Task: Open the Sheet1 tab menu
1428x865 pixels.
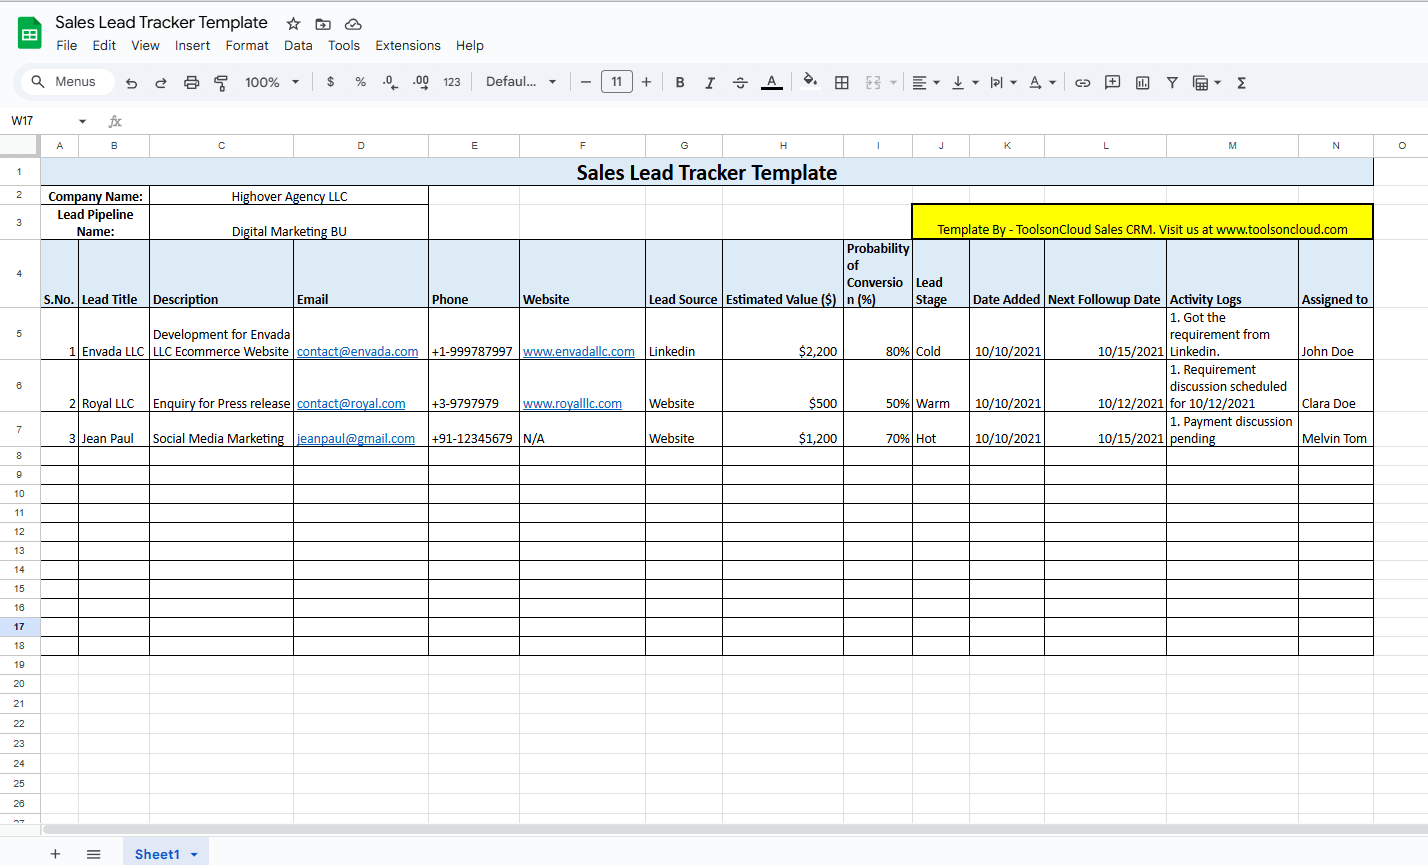Action: (x=194, y=853)
